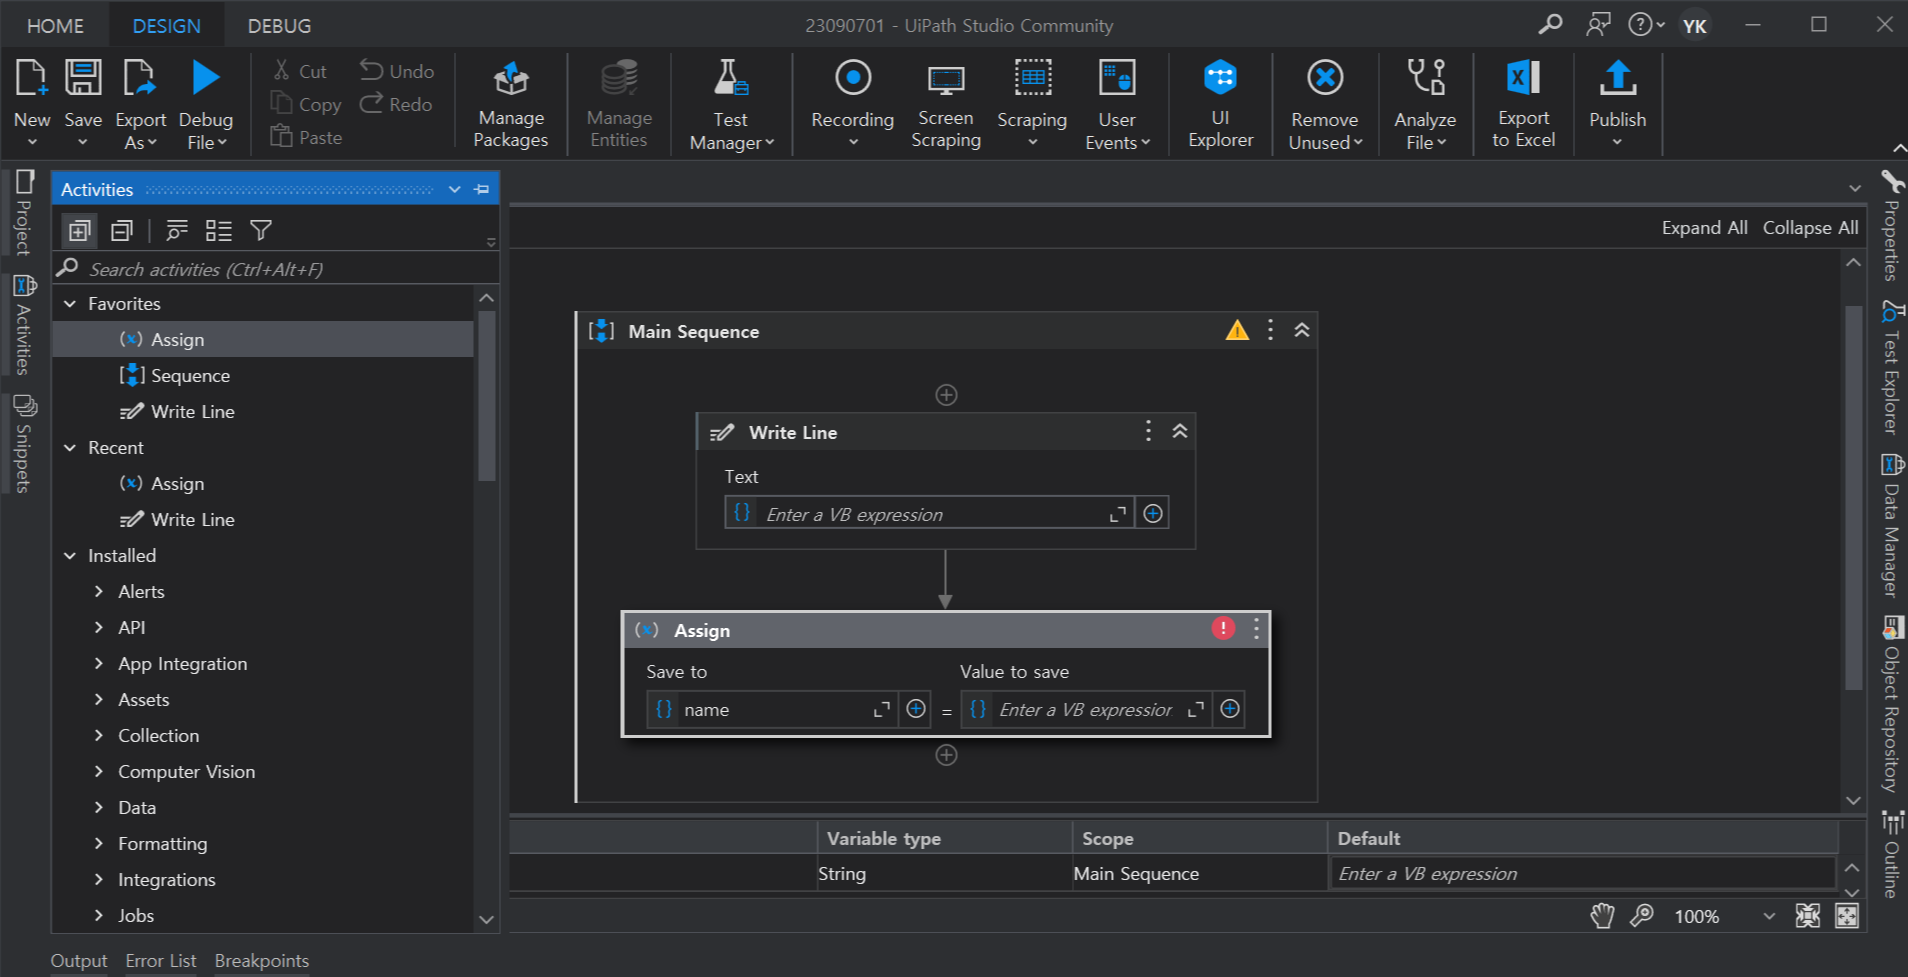Click Copy in the ribbon
Image resolution: width=1908 pixels, height=977 pixels.
click(x=306, y=104)
